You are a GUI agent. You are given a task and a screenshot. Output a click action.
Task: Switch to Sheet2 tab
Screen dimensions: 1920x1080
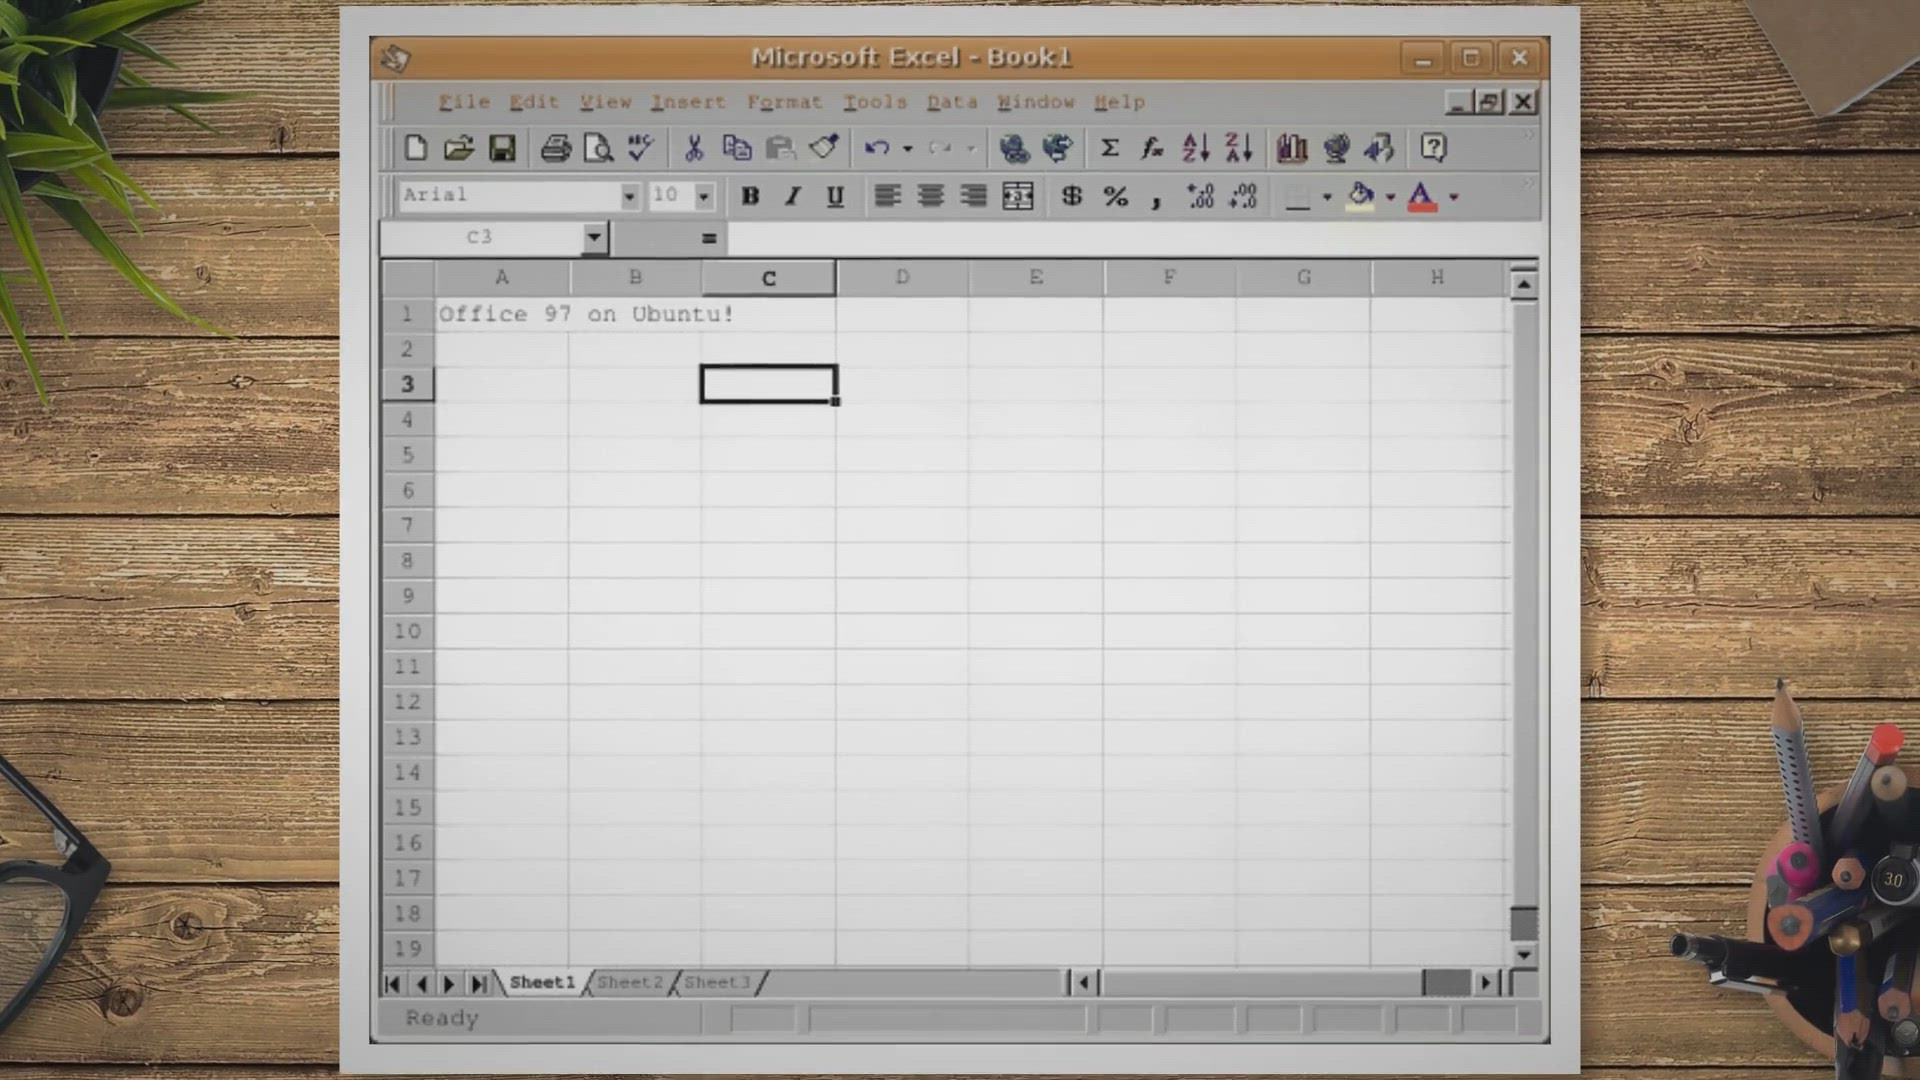(630, 982)
